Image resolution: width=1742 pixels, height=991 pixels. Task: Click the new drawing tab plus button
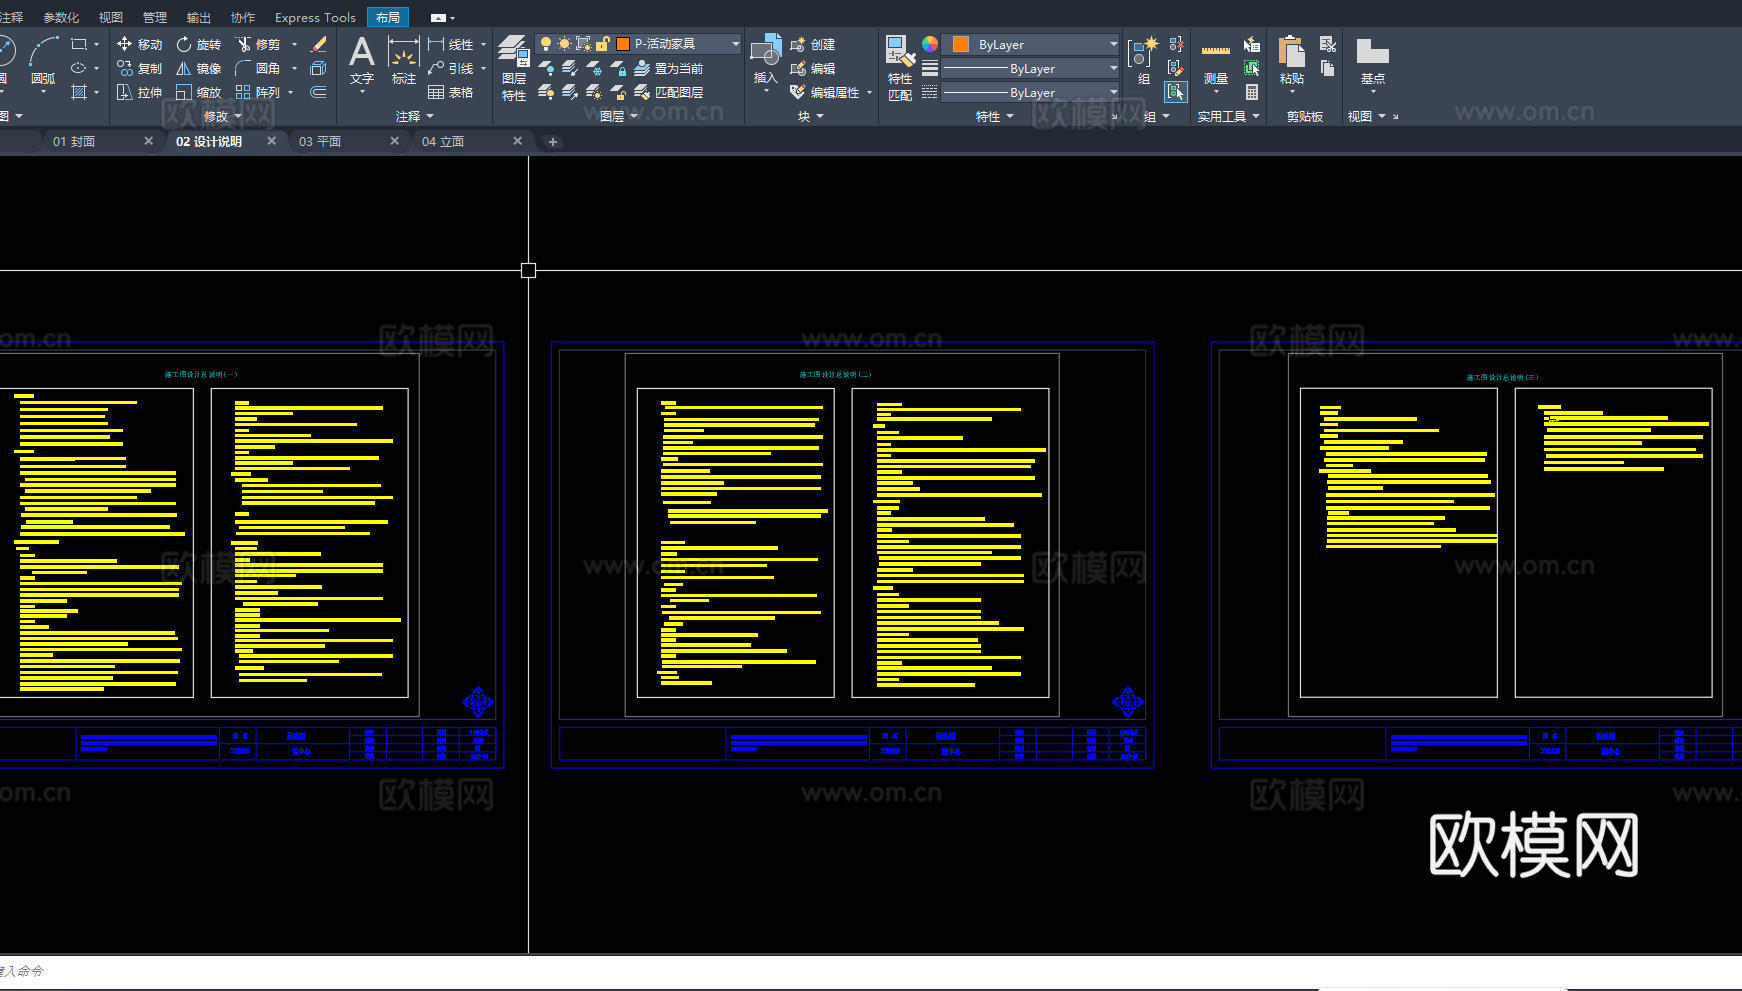(552, 141)
